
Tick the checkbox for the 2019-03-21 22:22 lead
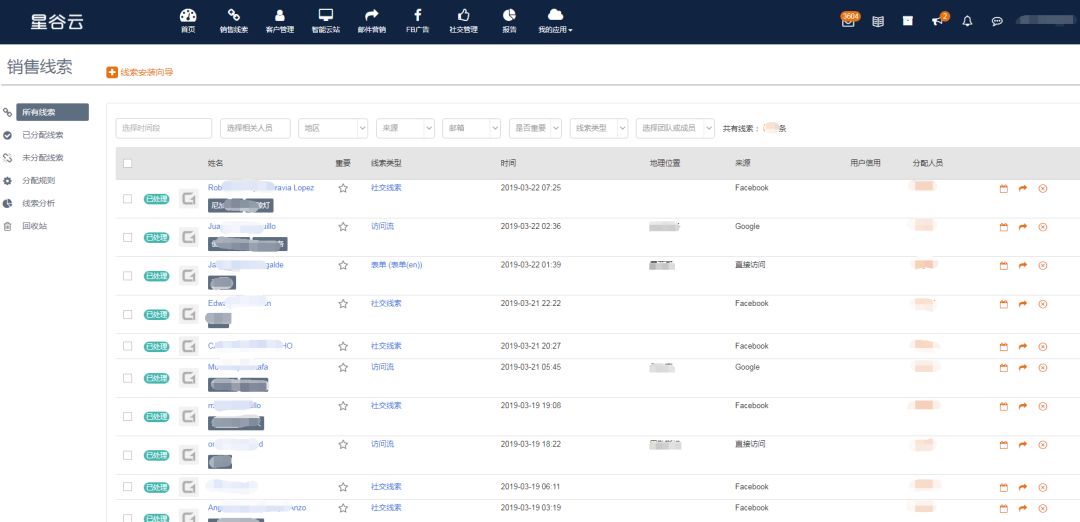[x=127, y=314]
